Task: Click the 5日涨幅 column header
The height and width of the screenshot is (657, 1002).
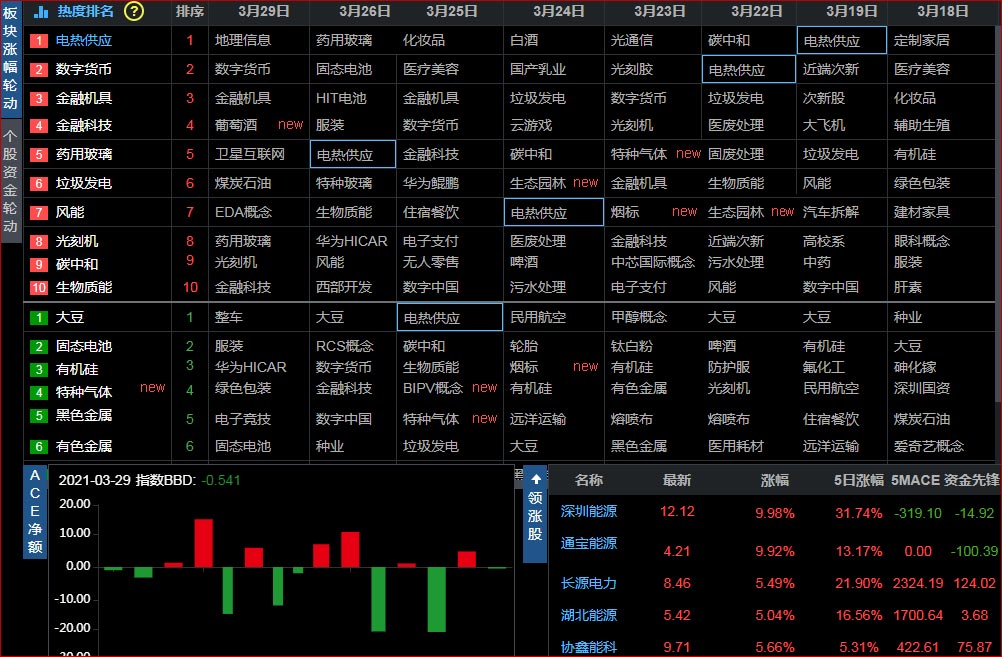Action: [x=858, y=480]
